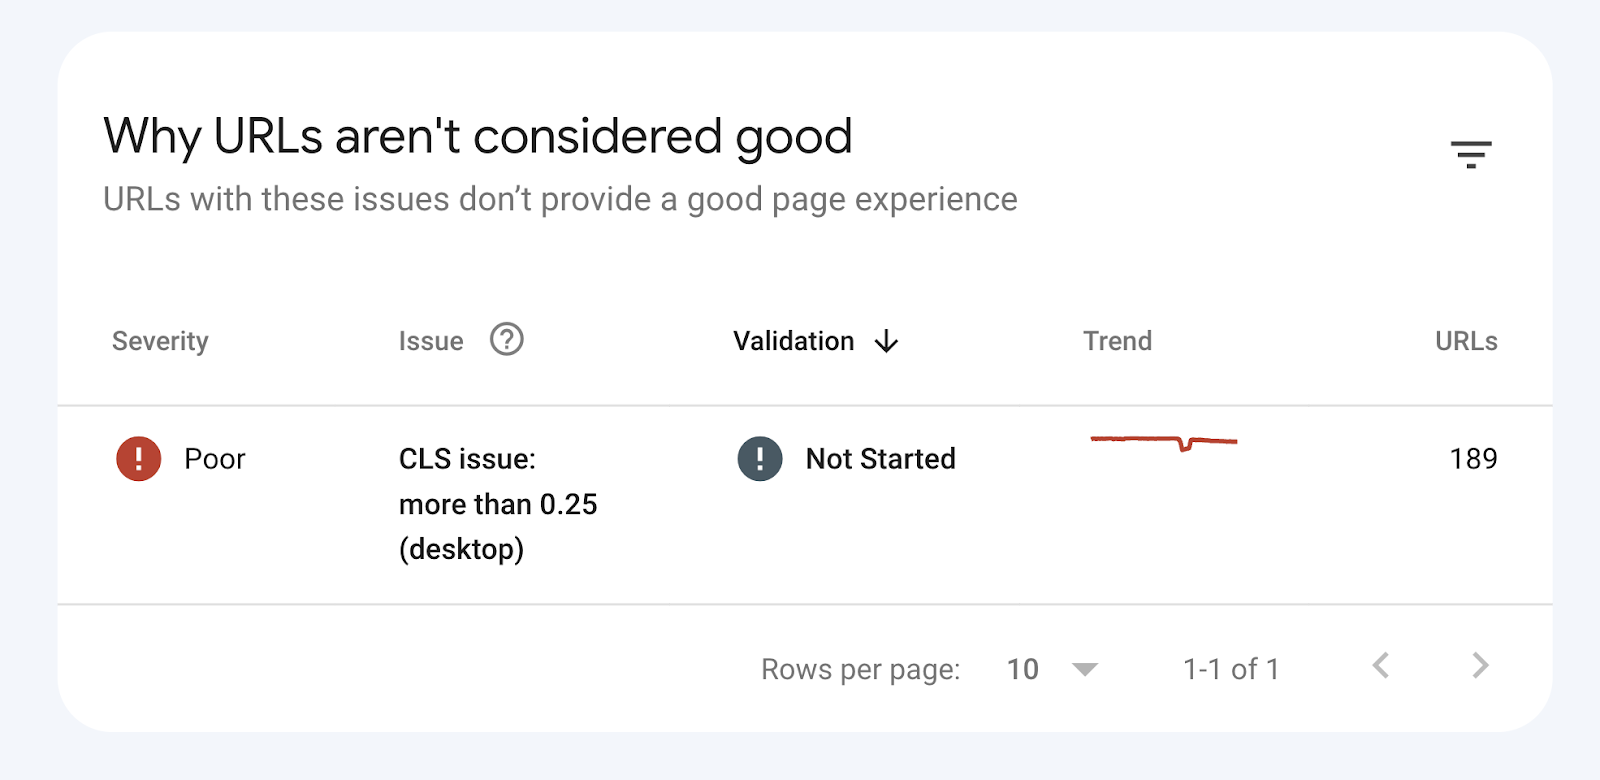This screenshot has height=780, width=1600.
Task: Sort by the Severity column header
Action: (160, 342)
